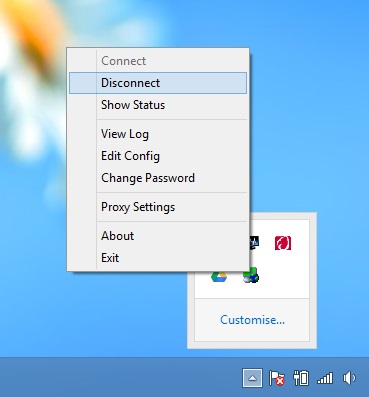Image resolution: width=369 pixels, height=397 pixels.
Task: Click Edit Config menu item
Action: (158, 156)
